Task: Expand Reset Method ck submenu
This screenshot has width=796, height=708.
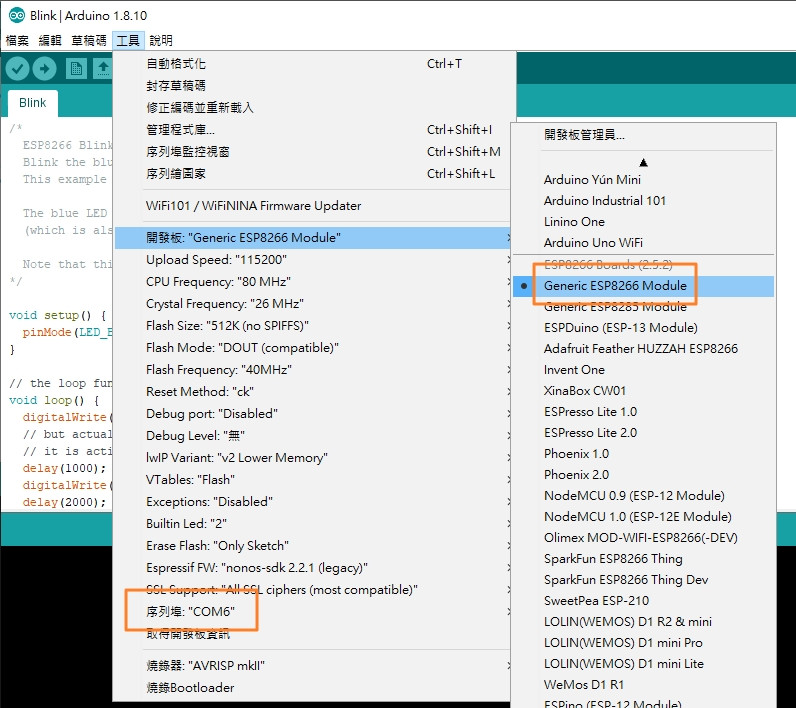Action: 311,392
